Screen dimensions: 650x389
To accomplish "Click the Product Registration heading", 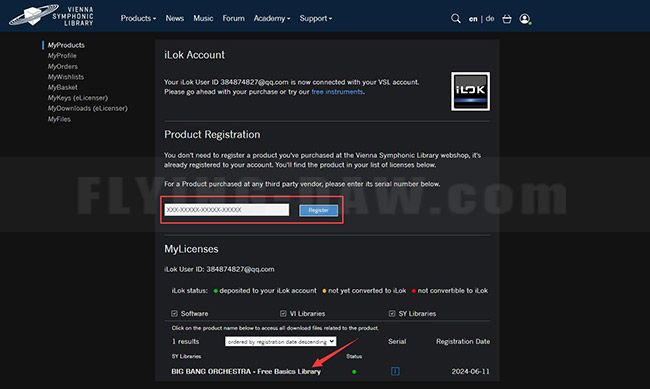I will coord(212,135).
